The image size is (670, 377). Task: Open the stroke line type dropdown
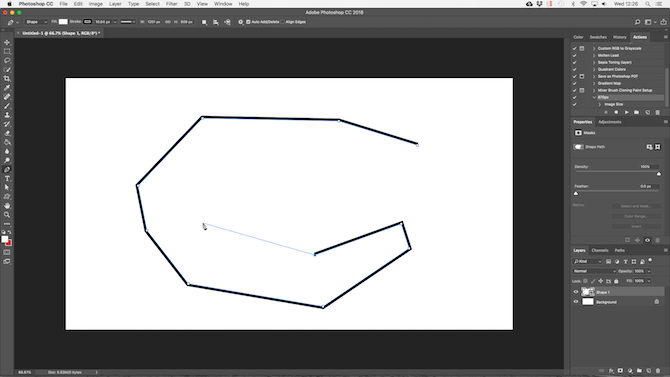pyautogui.click(x=127, y=22)
